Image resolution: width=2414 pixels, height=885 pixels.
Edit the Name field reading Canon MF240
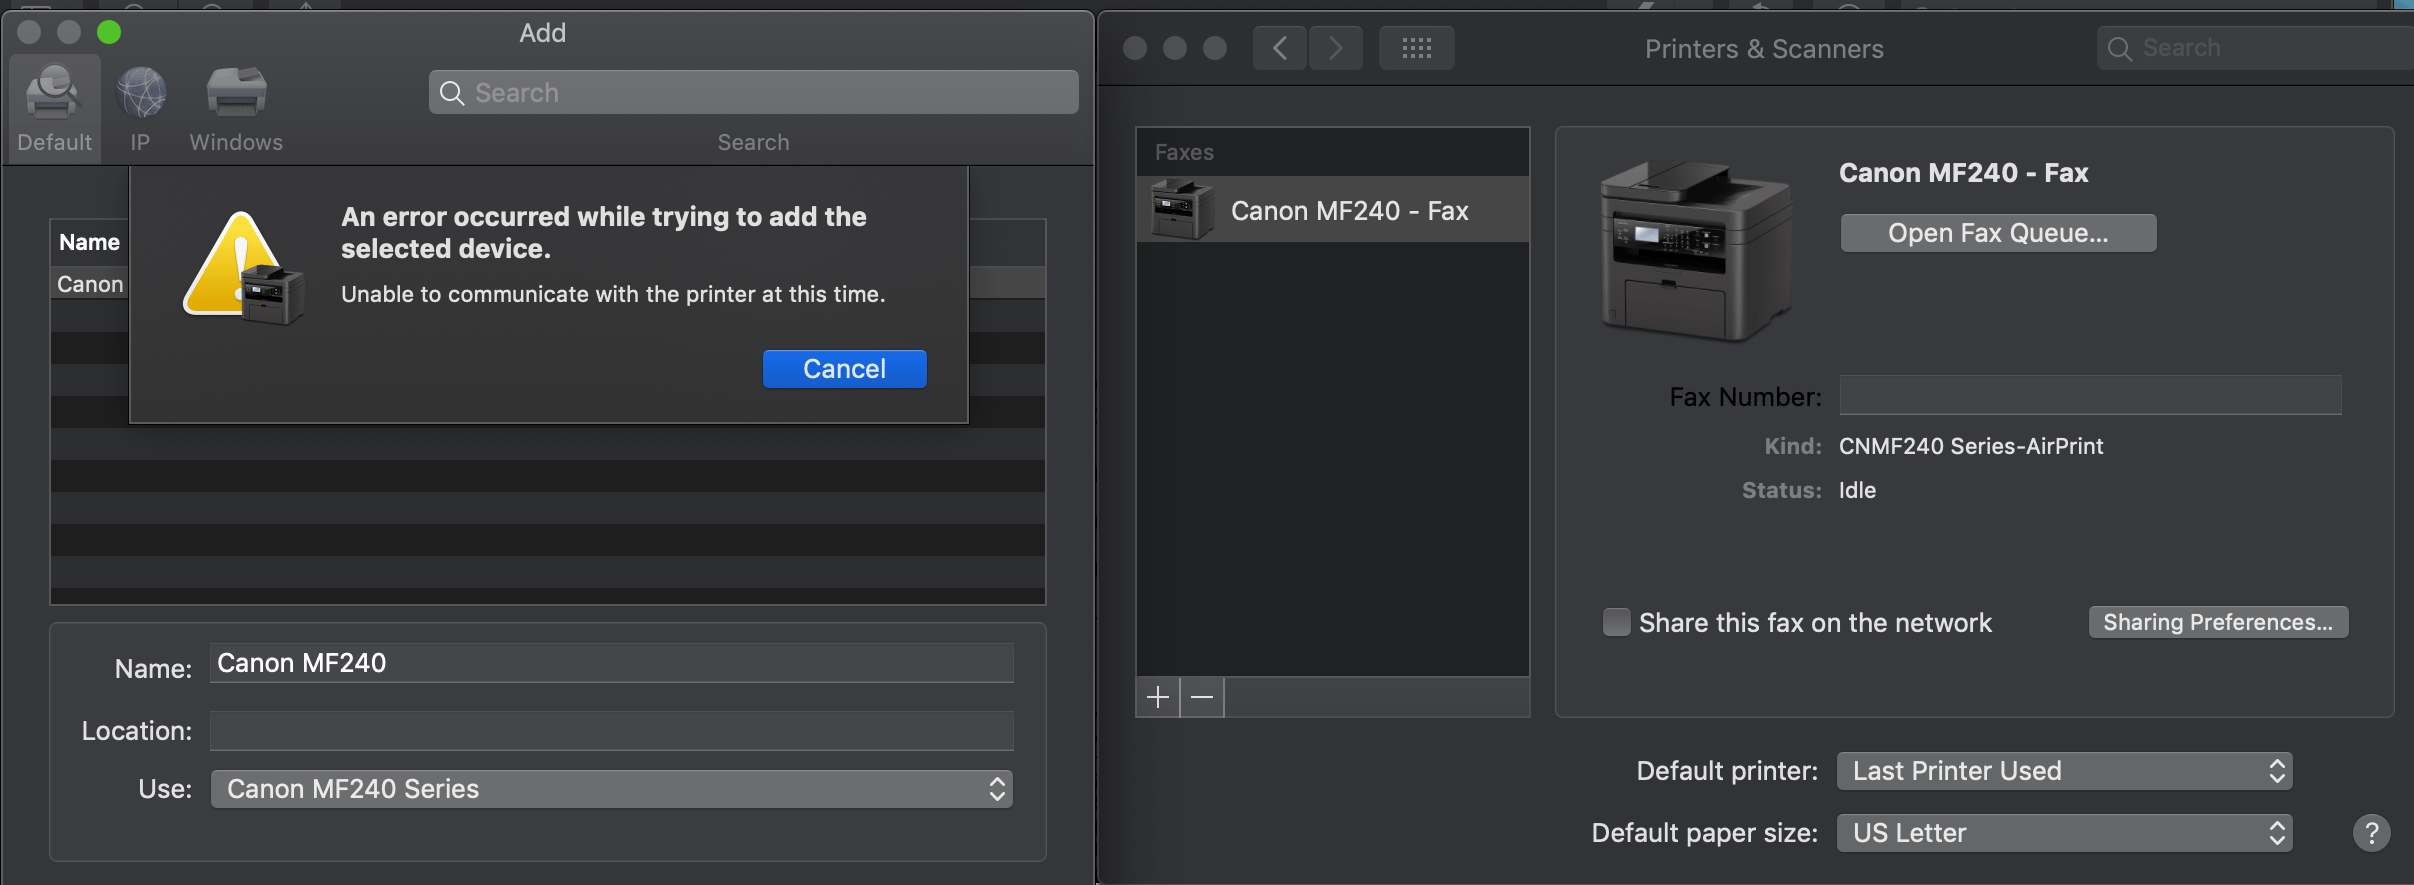[x=612, y=663]
